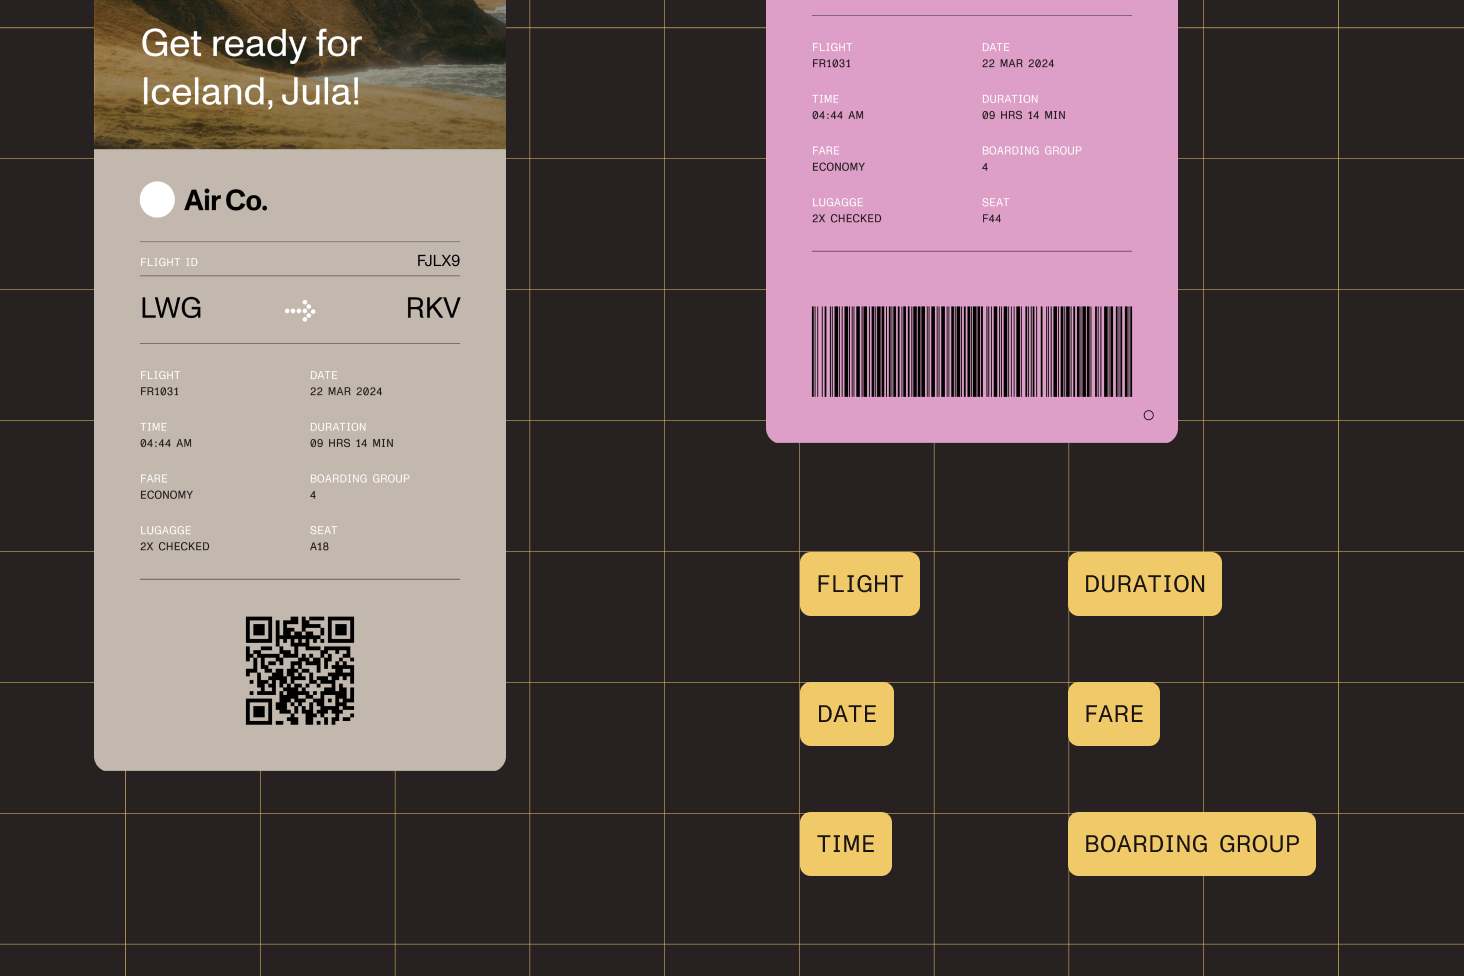Click the departure code LWG
1464x976 pixels.
click(170, 308)
